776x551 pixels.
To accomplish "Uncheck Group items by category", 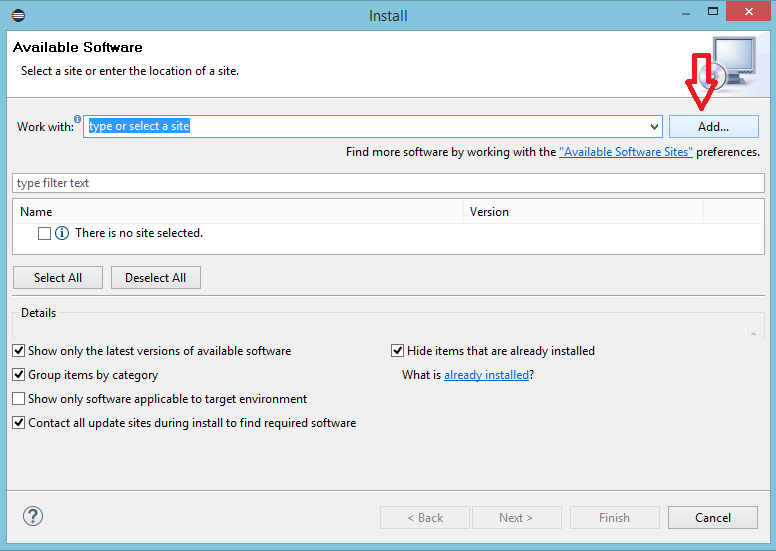I will (x=19, y=375).
